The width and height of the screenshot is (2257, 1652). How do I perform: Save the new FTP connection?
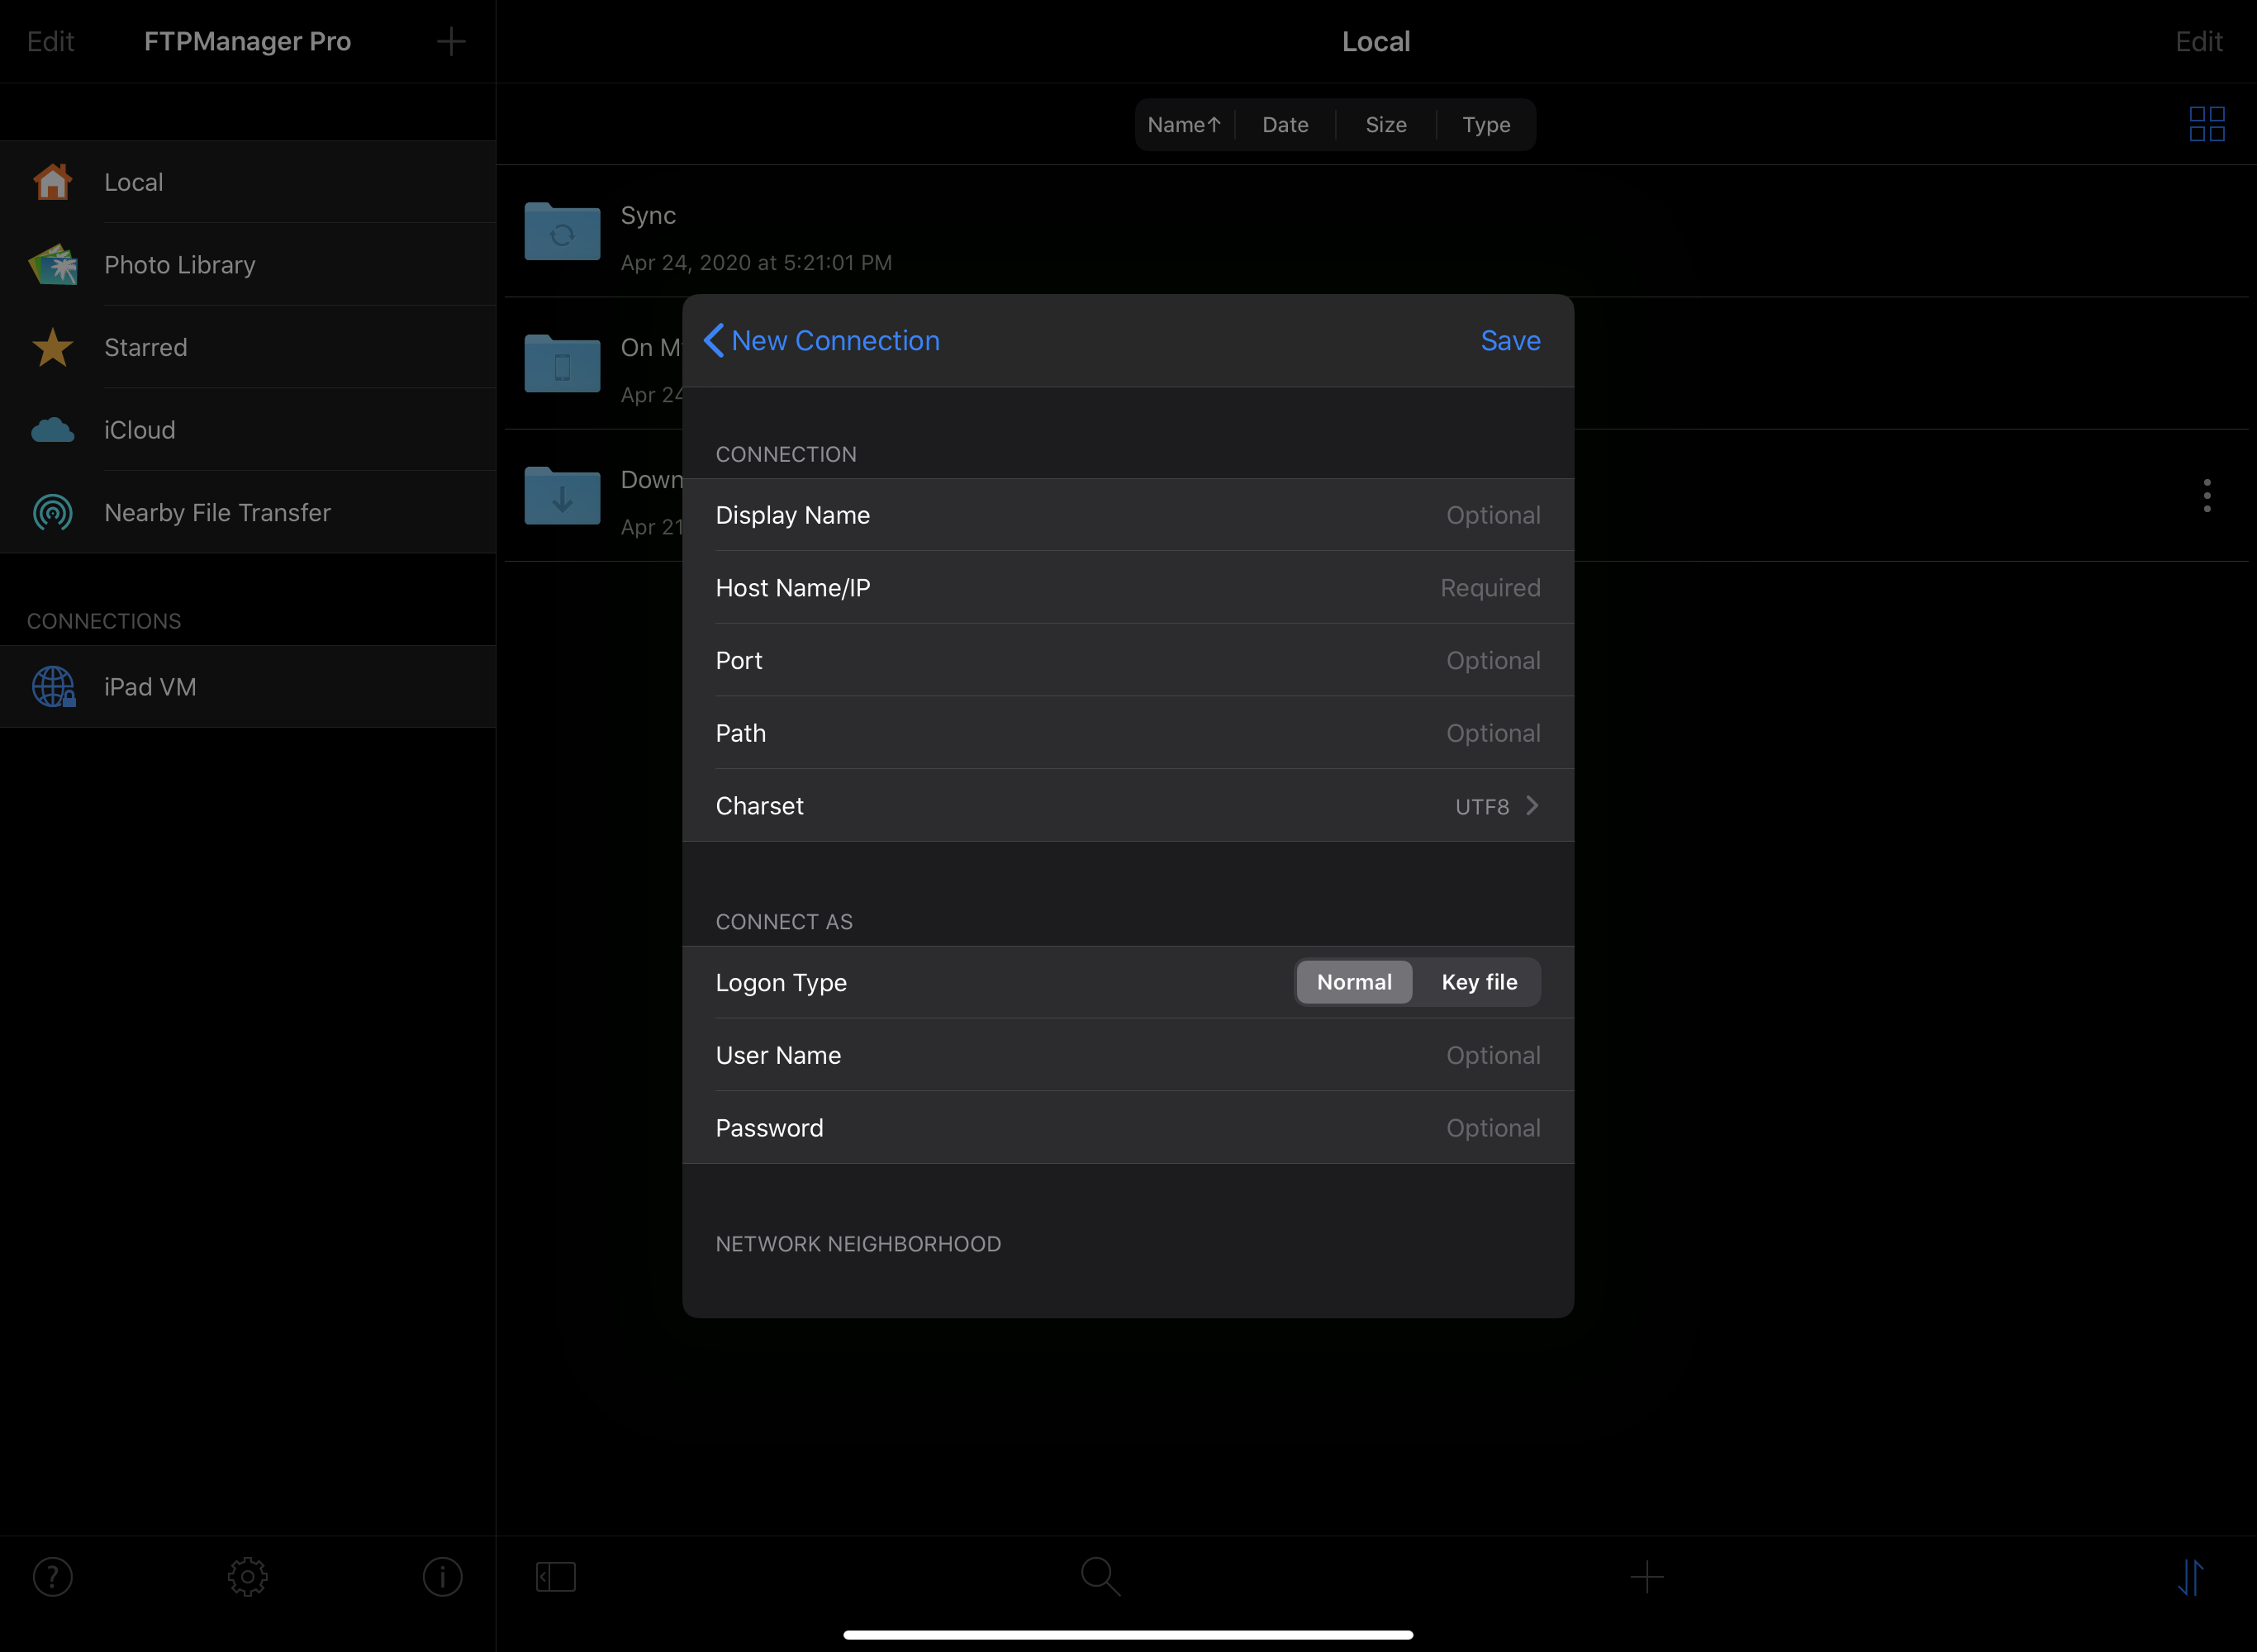(1509, 339)
